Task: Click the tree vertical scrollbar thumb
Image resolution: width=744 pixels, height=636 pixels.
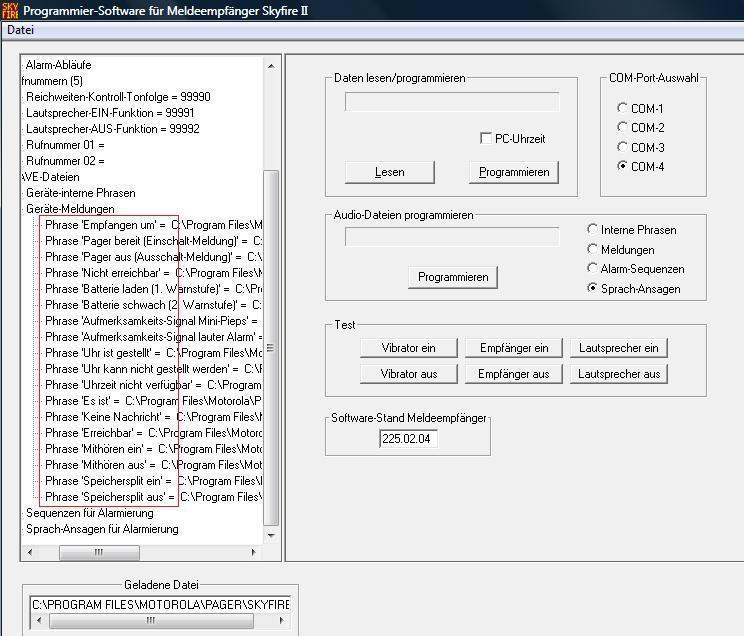Action: coord(271,348)
